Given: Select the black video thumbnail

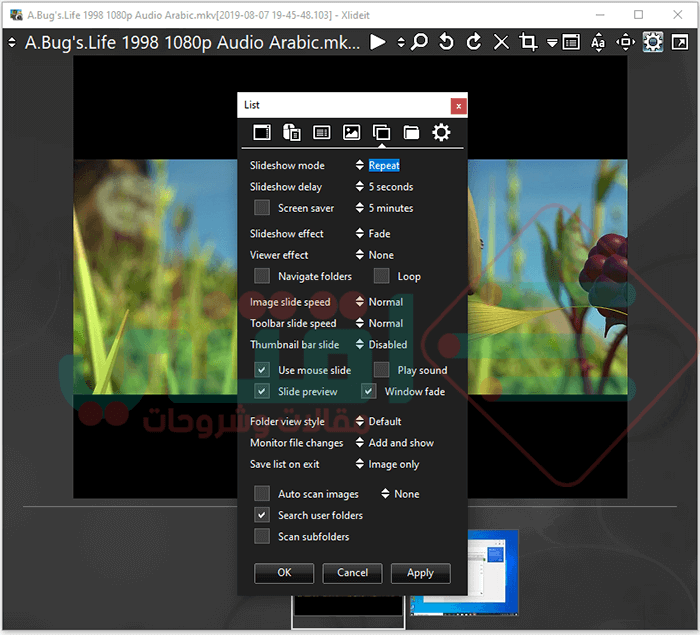Looking at the screenshot, I should tap(349, 606).
